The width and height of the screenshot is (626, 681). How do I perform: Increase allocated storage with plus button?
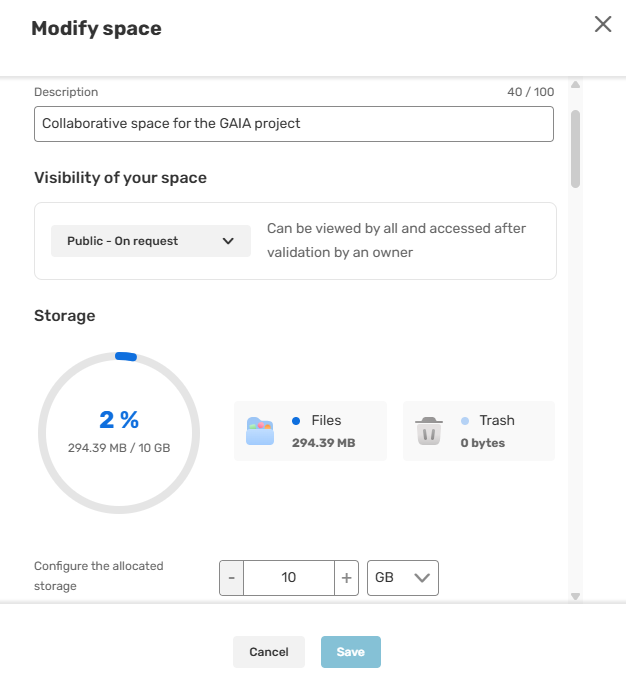tap(346, 578)
